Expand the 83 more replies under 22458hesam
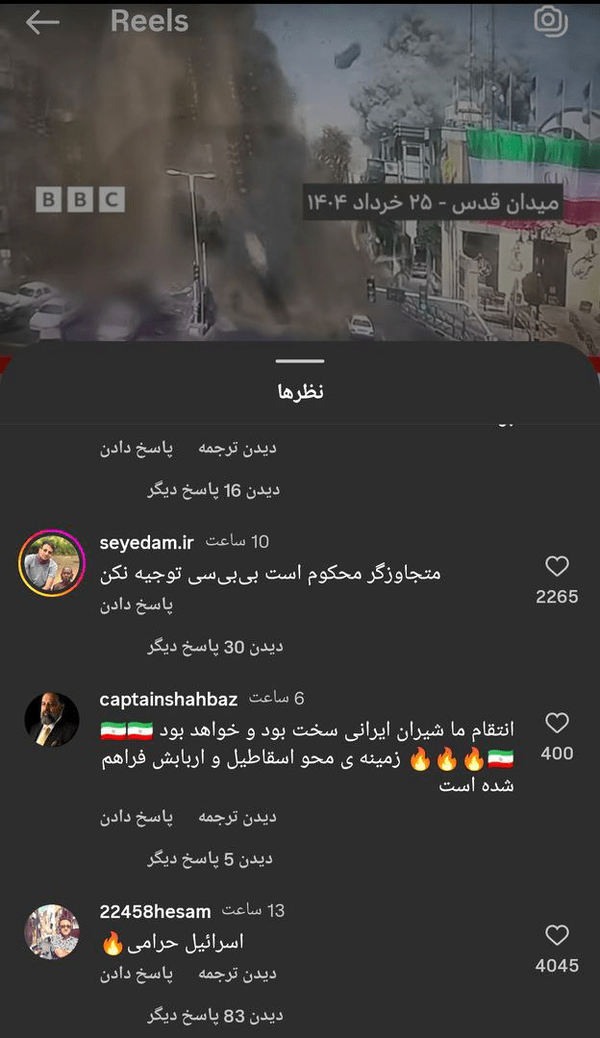The width and height of the screenshot is (600, 1038). coord(215,1015)
